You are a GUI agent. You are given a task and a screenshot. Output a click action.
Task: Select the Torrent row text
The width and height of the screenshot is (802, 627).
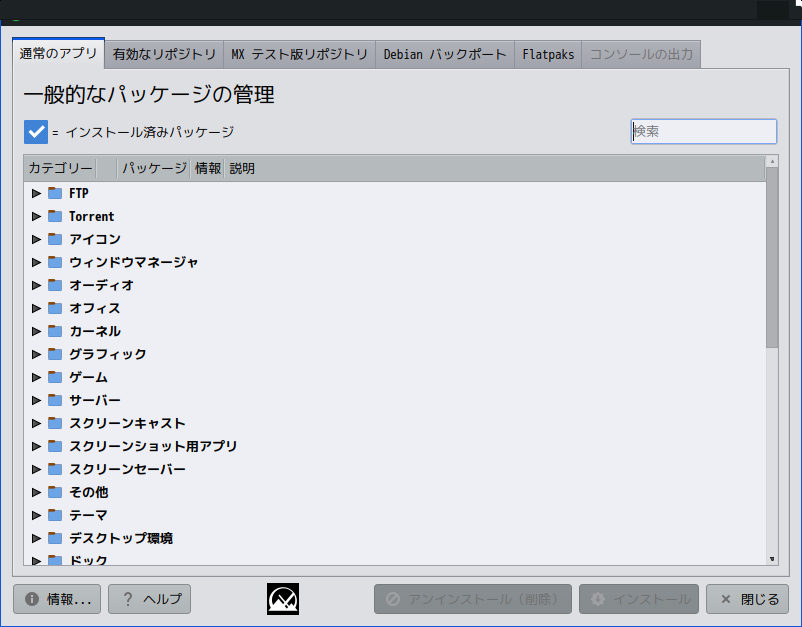(92, 216)
